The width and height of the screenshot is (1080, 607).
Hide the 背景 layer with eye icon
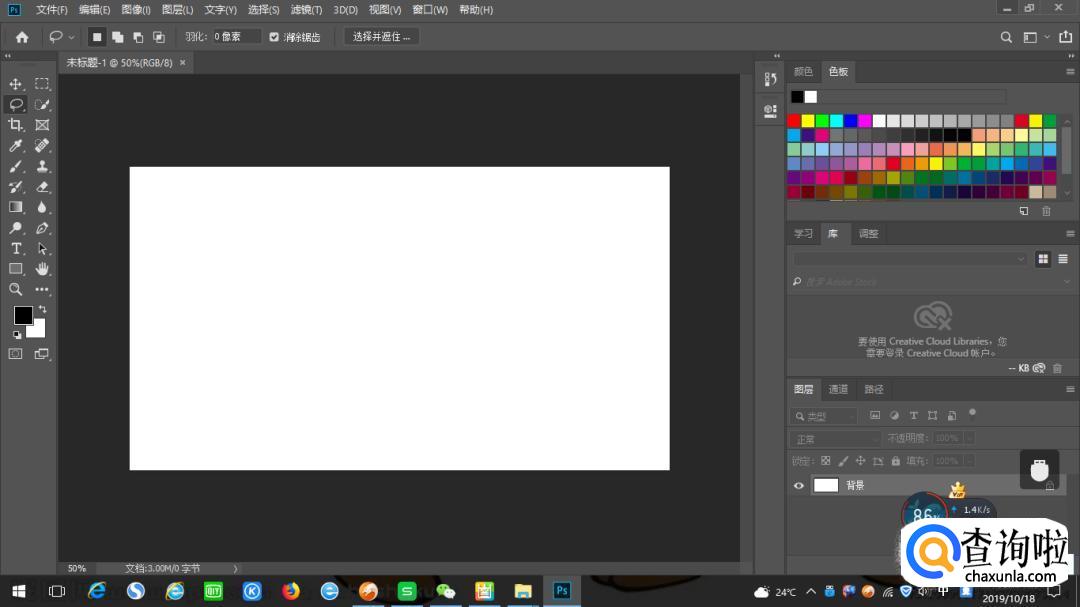798,486
